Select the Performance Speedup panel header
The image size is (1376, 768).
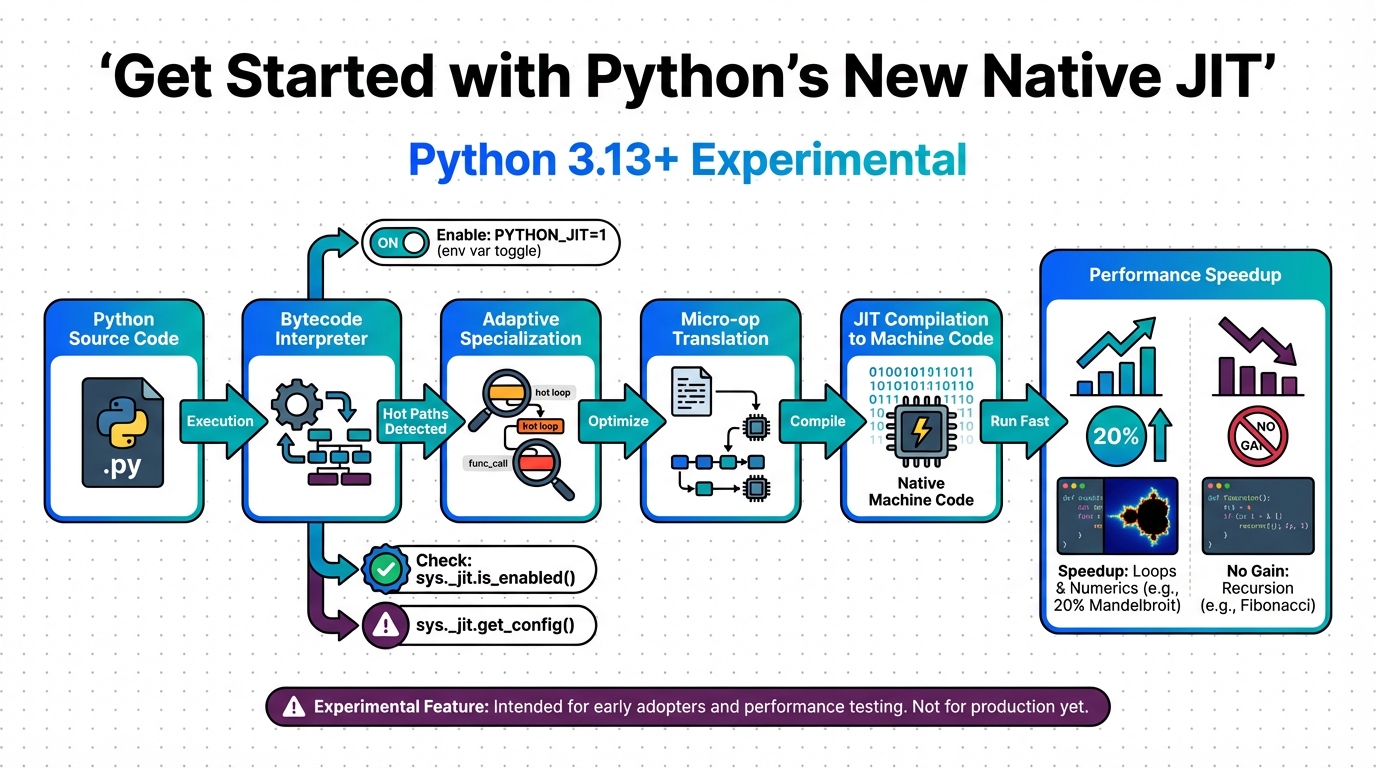(1185, 275)
